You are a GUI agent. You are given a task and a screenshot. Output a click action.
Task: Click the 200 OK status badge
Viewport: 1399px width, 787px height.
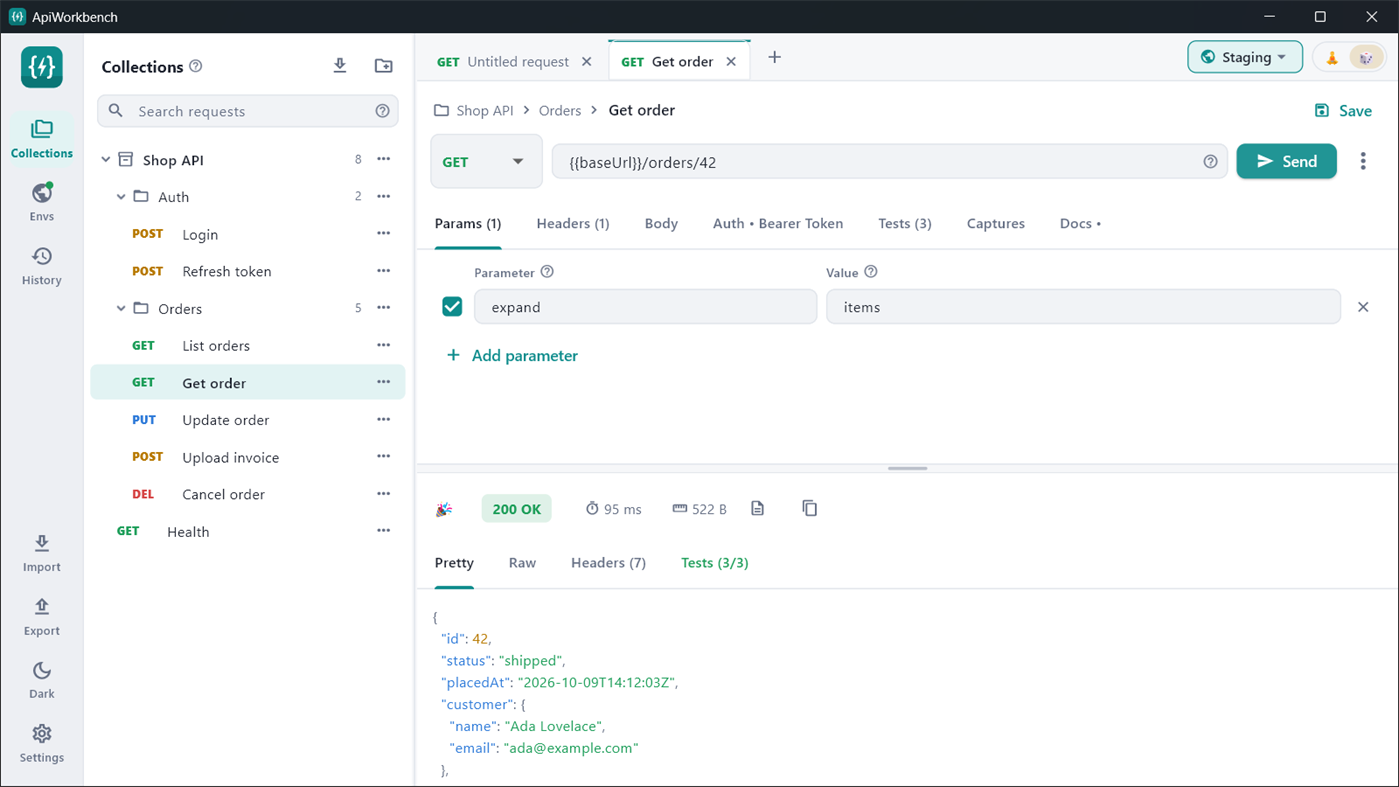coord(517,509)
